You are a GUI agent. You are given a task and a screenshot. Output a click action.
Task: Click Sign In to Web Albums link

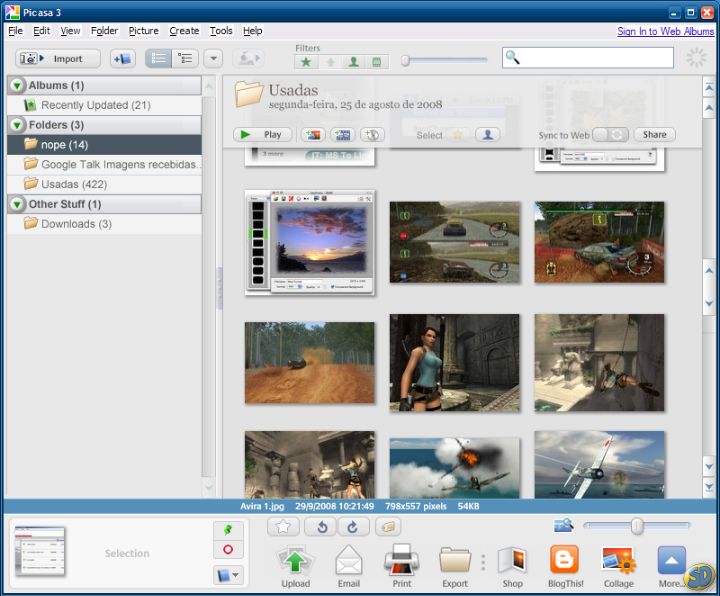[x=665, y=31]
